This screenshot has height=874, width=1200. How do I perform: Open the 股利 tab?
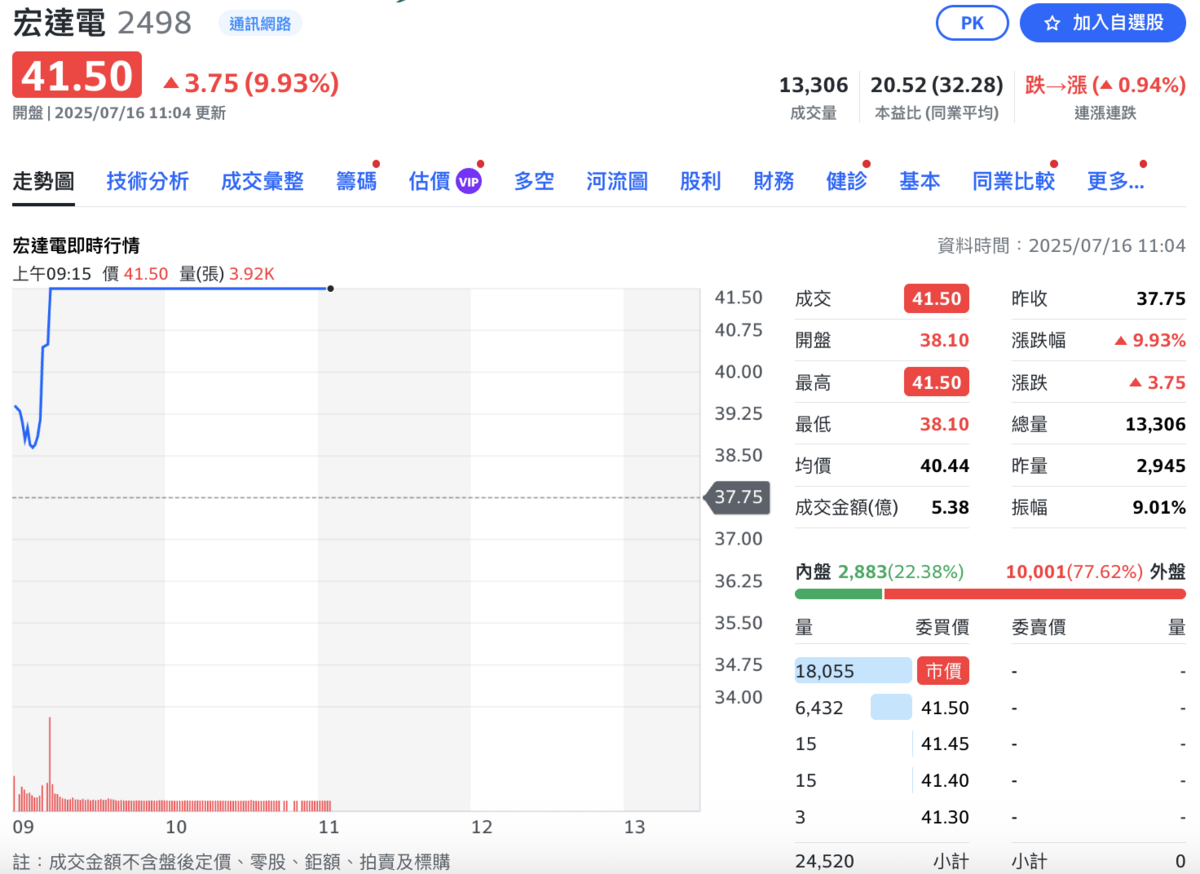point(700,181)
